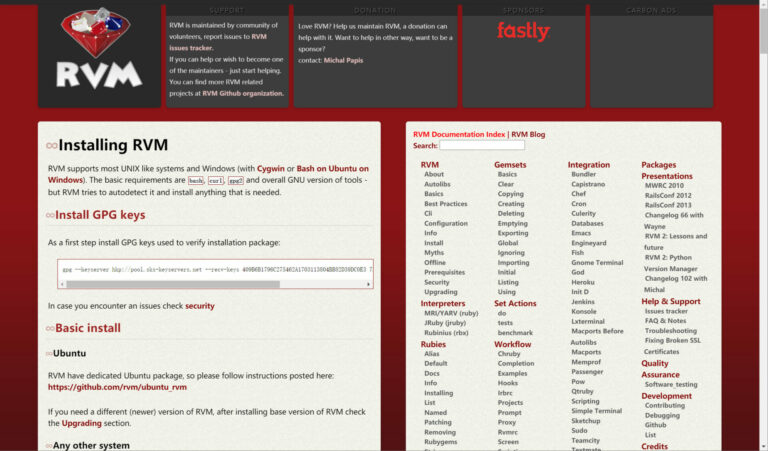This screenshot has width=768, height=451.
Task: Open the Integration section heading
Action: click(x=589, y=165)
